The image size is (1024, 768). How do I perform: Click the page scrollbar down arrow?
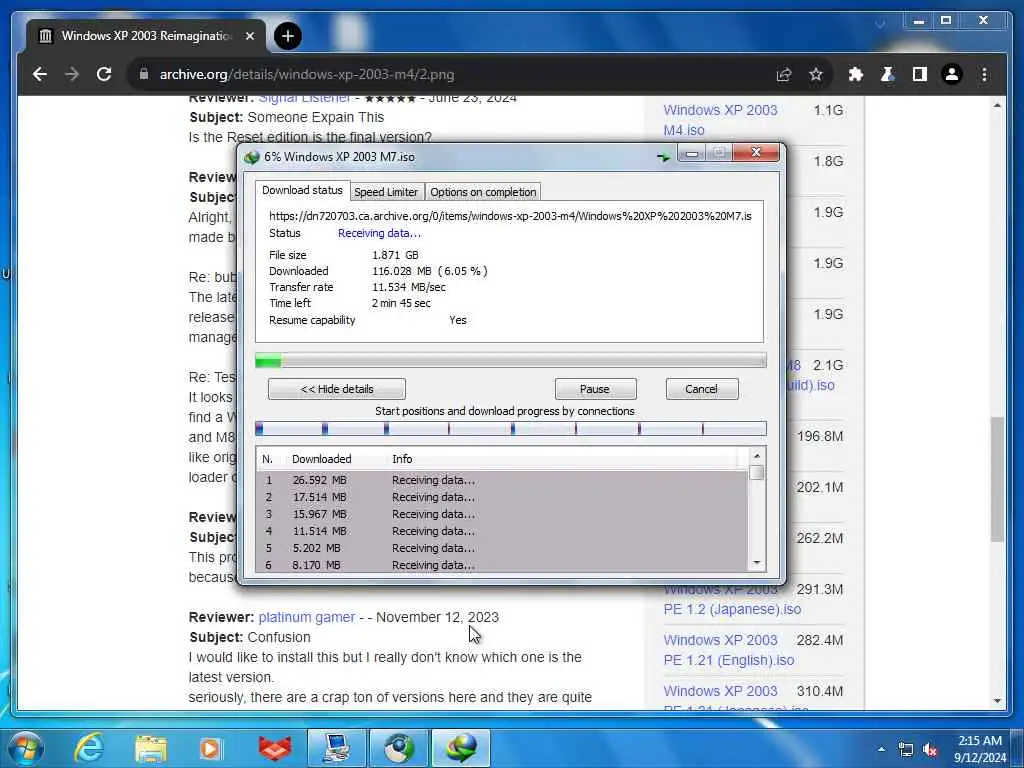click(x=997, y=701)
